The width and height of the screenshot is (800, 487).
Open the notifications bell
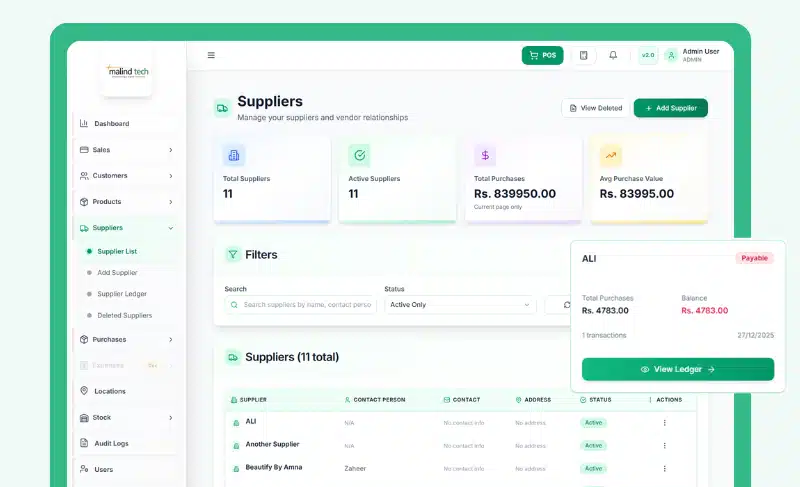(613, 55)
